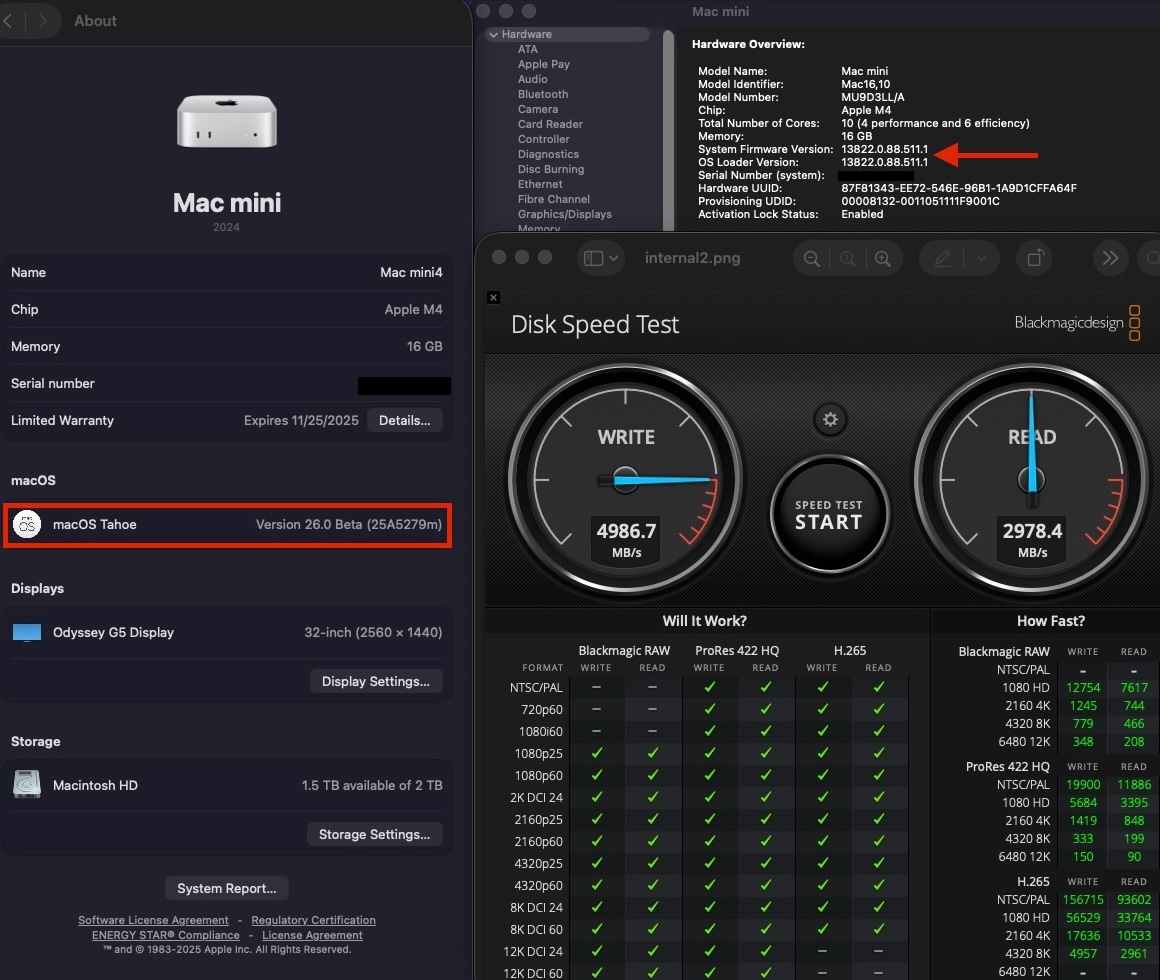Click the 2160p60 format row label
This screenshot has height=980, width=1160.
click(538, 842)
